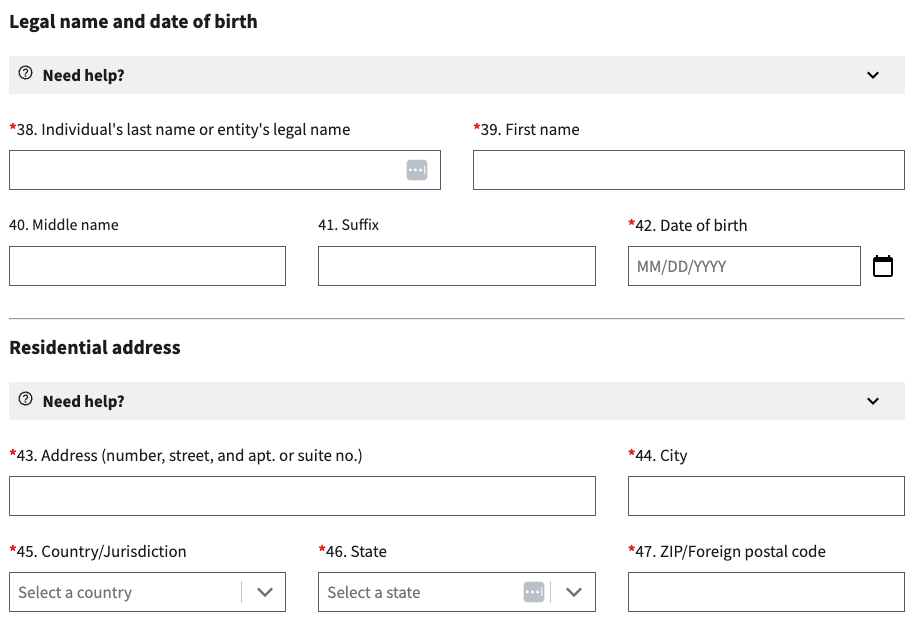Screen dimensions: 922x637
Task: Click into the First name field
Action: coord(688,170)
